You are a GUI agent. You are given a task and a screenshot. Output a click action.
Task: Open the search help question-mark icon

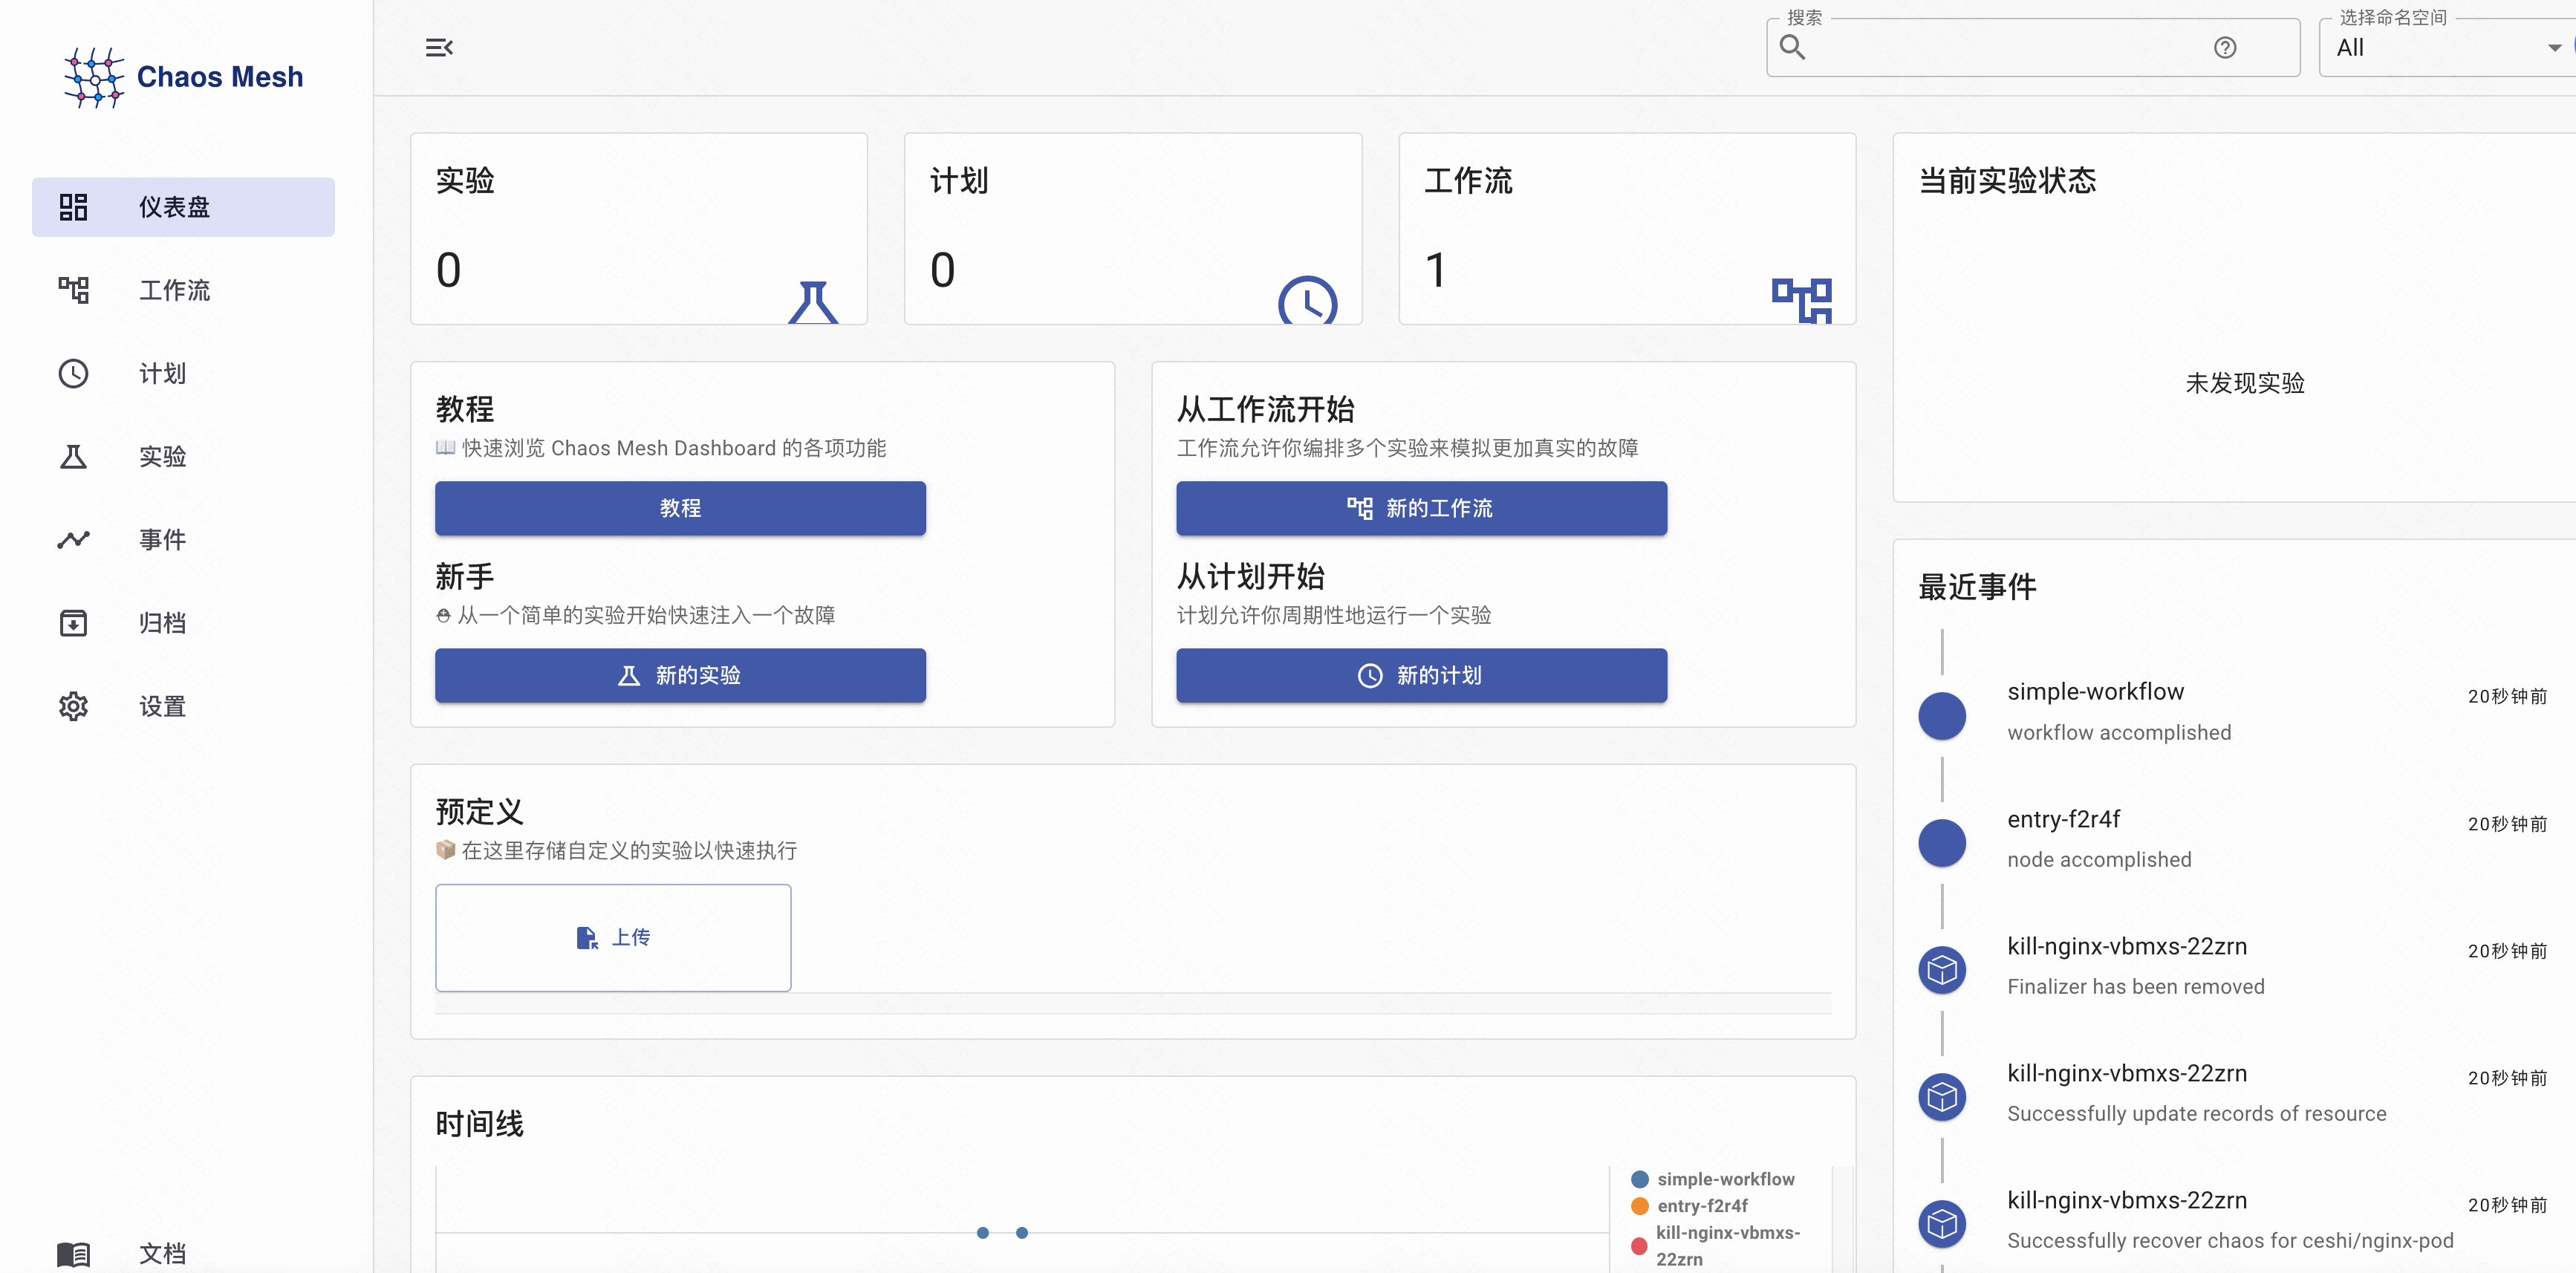click(x=2225, y=48)
